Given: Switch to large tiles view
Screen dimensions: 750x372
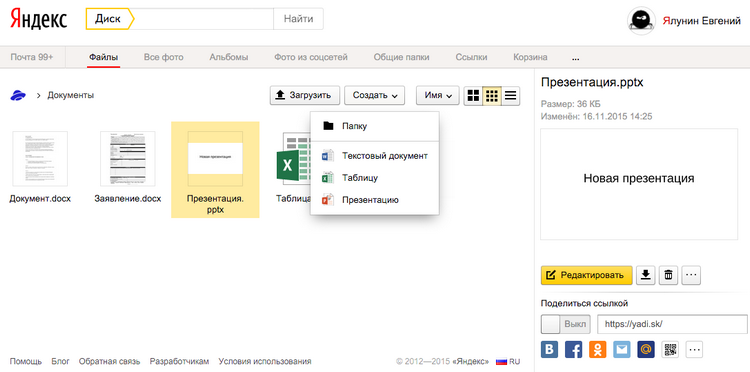Looking at the screenshot, I should 473,95.
